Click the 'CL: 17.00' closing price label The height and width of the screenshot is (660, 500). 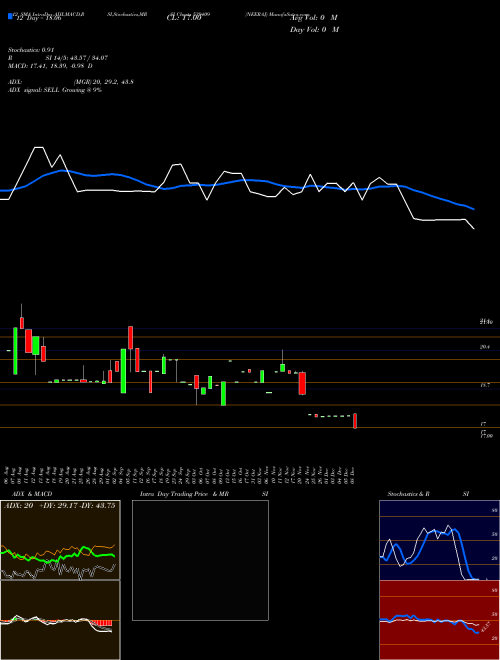pos(184,18)
